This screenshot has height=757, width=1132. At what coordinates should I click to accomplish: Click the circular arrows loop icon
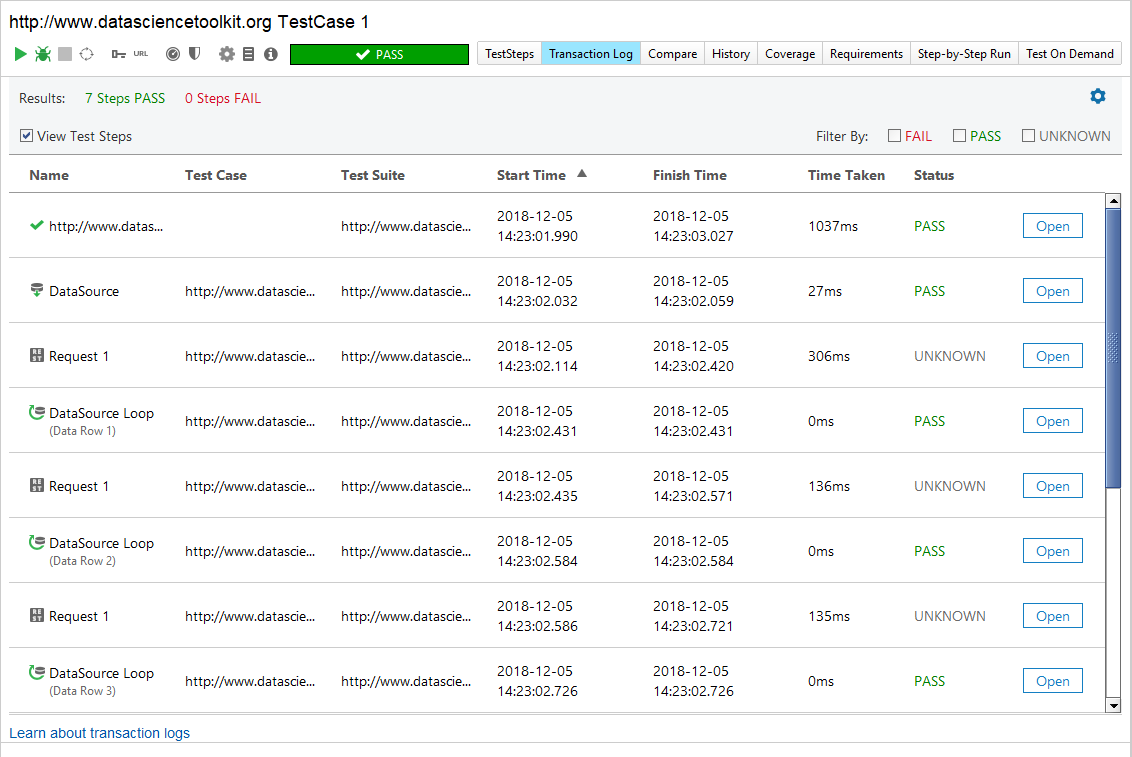coord(87,54)
